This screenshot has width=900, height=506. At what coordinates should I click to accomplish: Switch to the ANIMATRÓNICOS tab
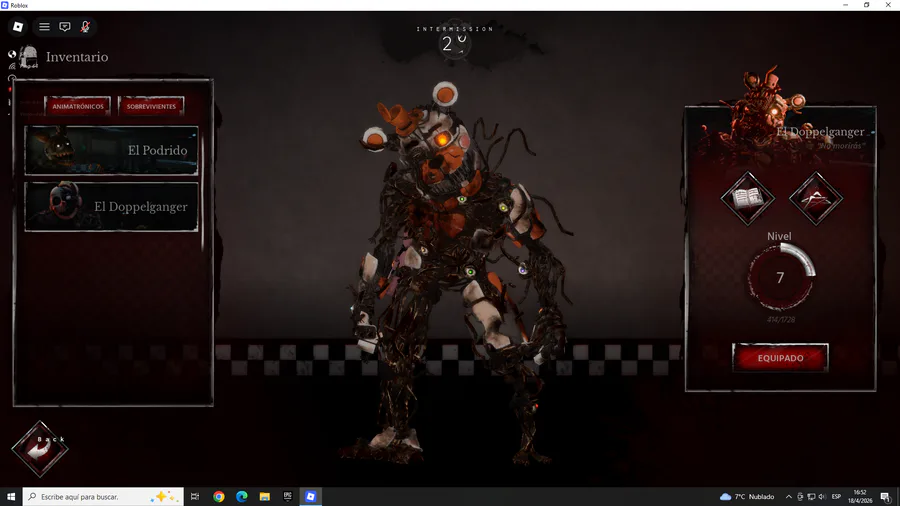coord(77,106)
